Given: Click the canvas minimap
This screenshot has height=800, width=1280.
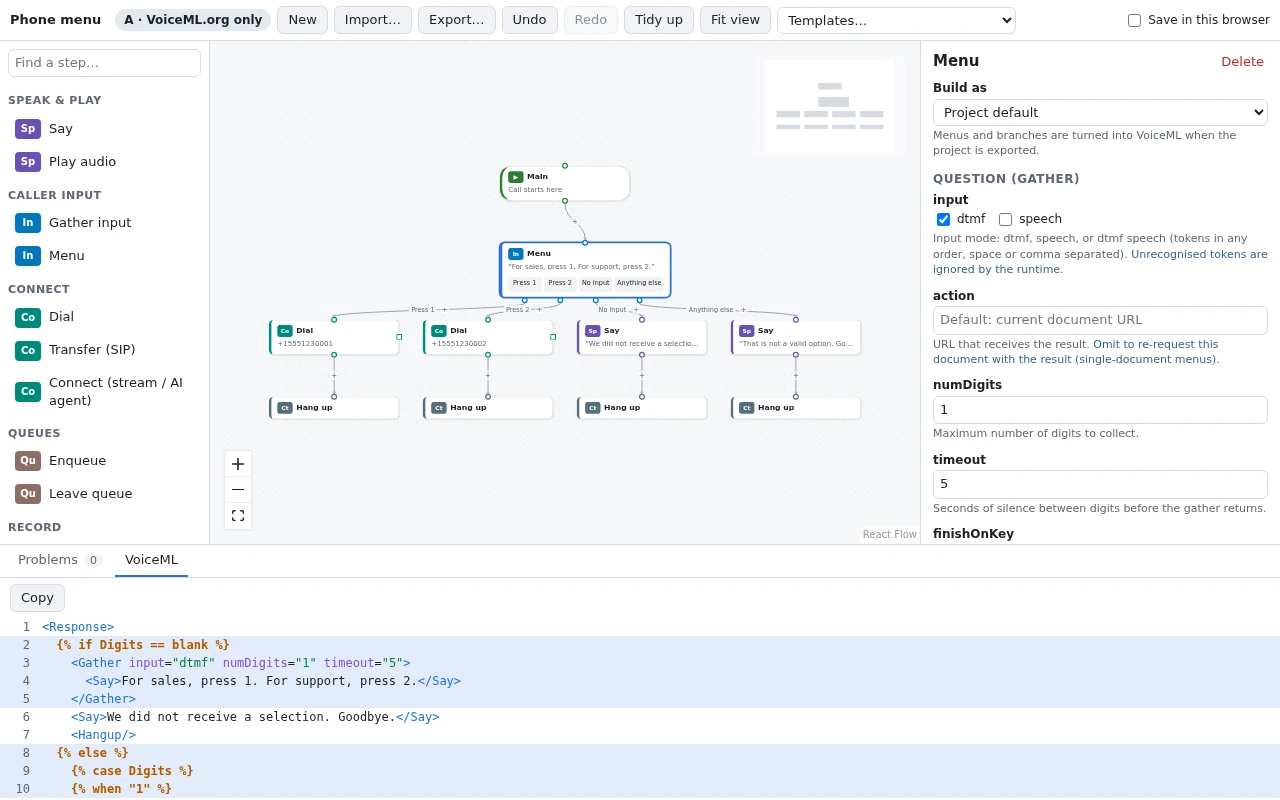Looking at the screenshot, I should point(830,106).
